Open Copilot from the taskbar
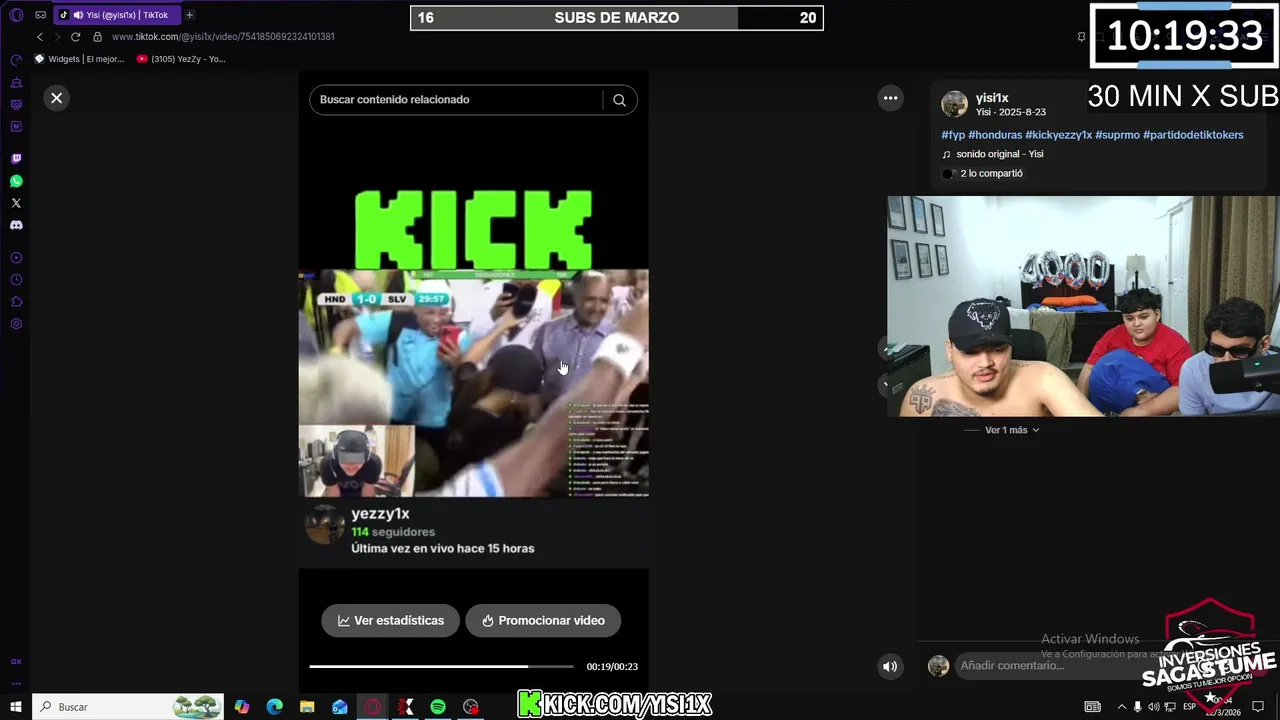This screenshot has height=720, width=1280. coord(242,707)
